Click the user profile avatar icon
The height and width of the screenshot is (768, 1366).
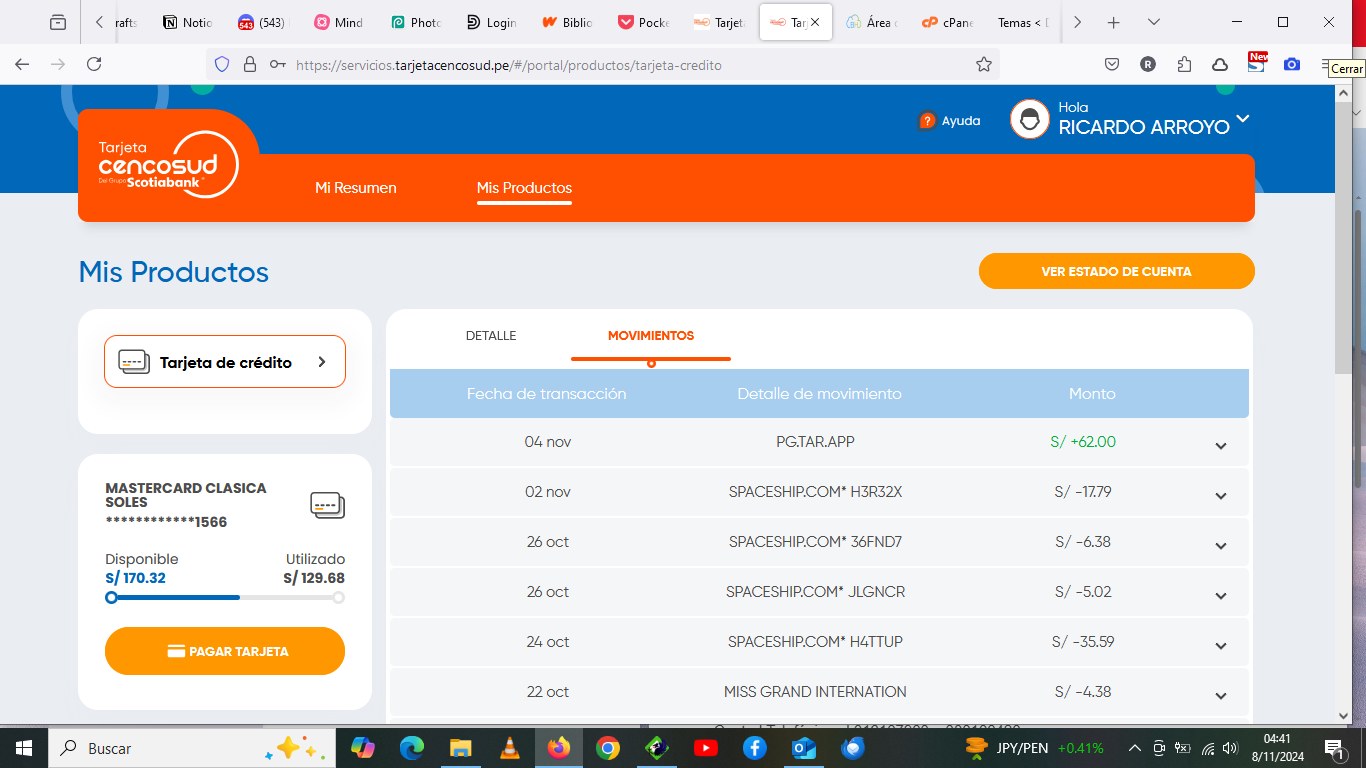pos(1029,119)
